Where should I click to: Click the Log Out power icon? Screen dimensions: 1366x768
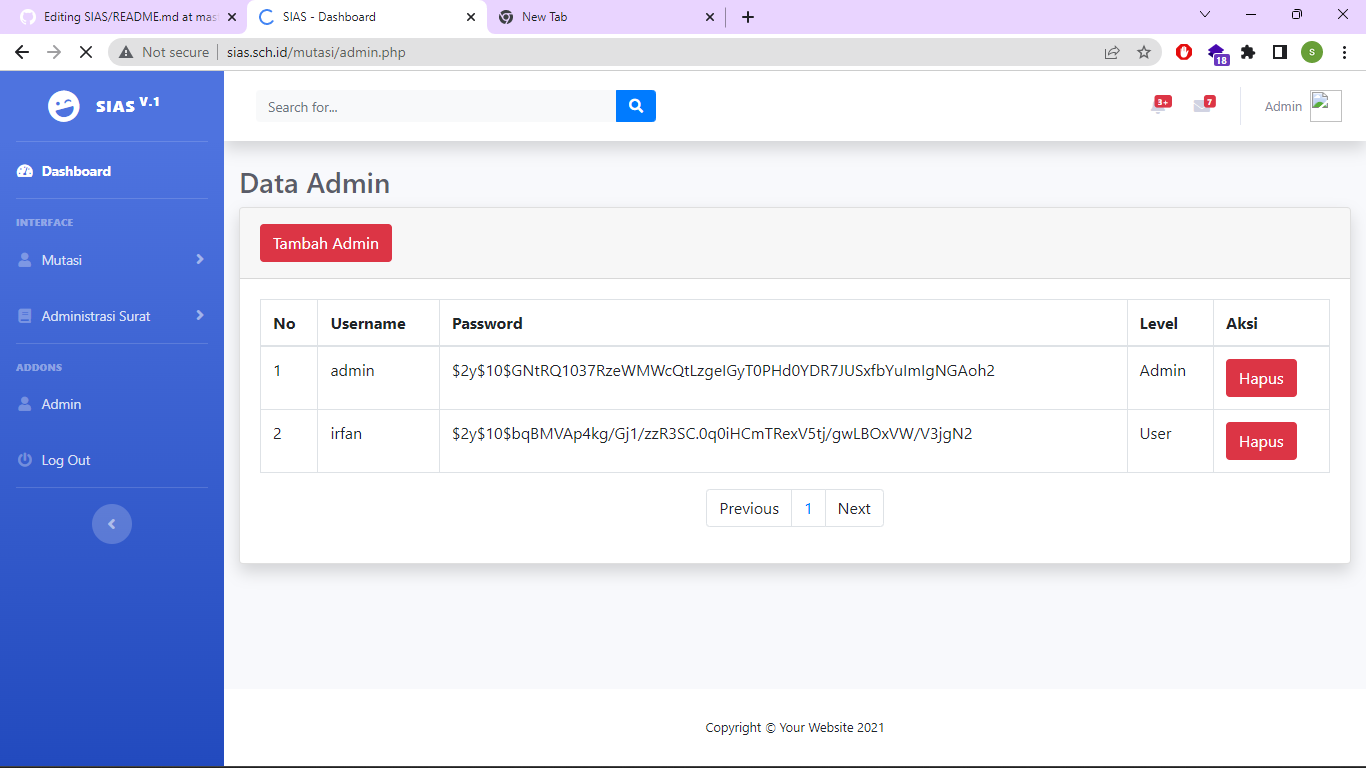22,459
